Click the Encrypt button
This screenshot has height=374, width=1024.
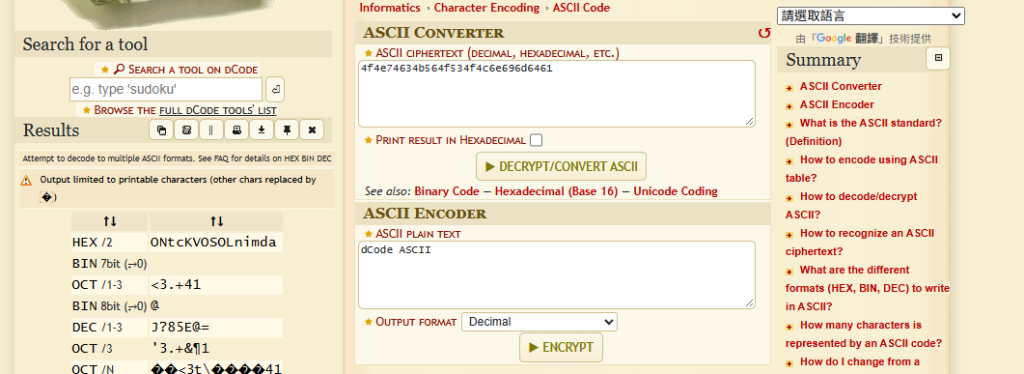561,347
